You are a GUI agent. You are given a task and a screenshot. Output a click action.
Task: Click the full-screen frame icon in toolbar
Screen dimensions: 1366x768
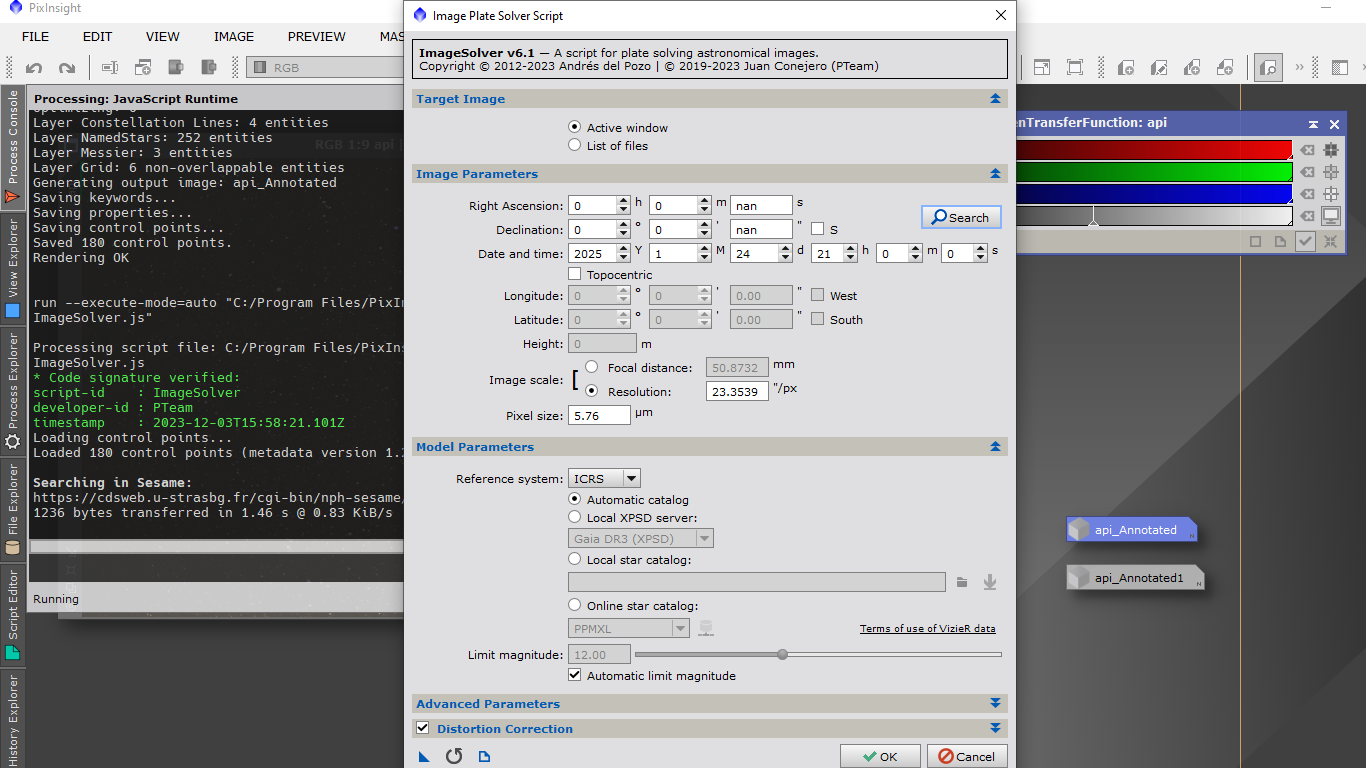1075,68
